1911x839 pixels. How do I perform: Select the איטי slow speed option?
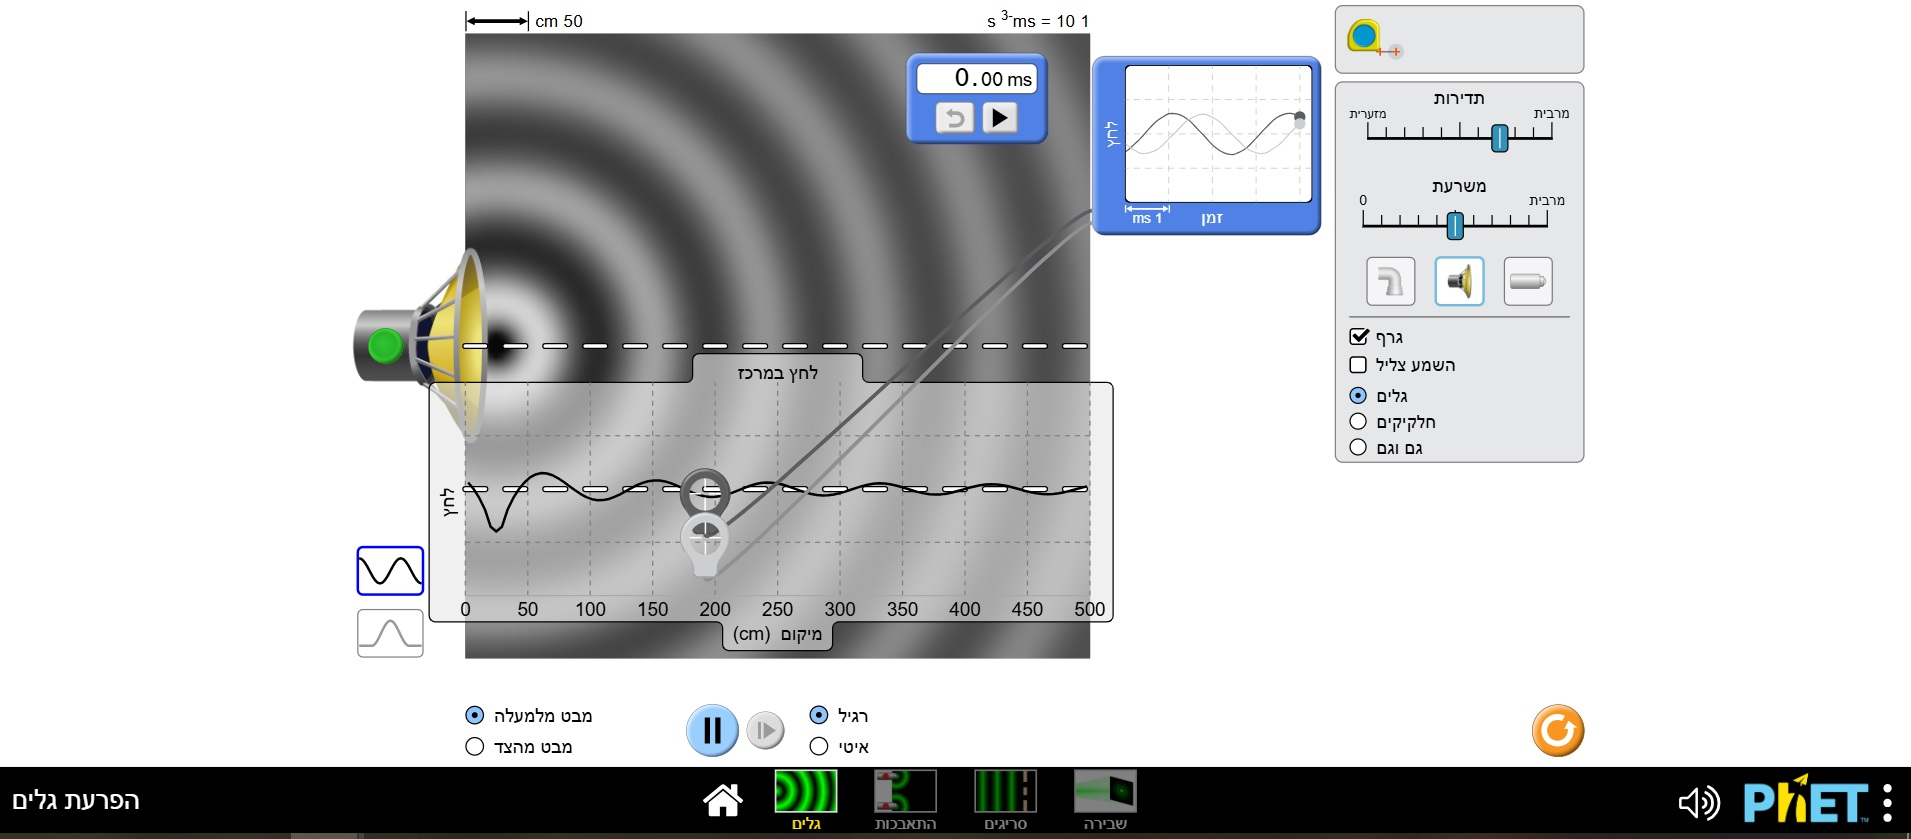819,747
